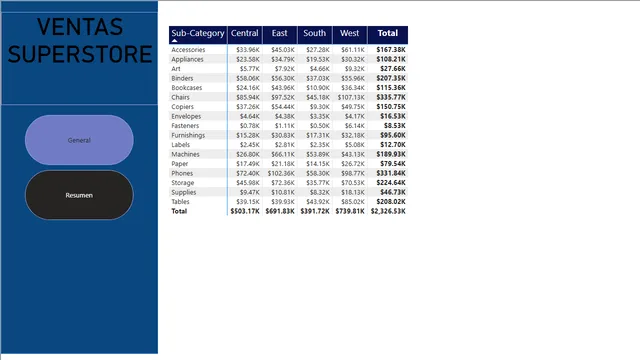Select the Labels row label
The width and height of the screenshot is (640, 360).
coord(180,145)
